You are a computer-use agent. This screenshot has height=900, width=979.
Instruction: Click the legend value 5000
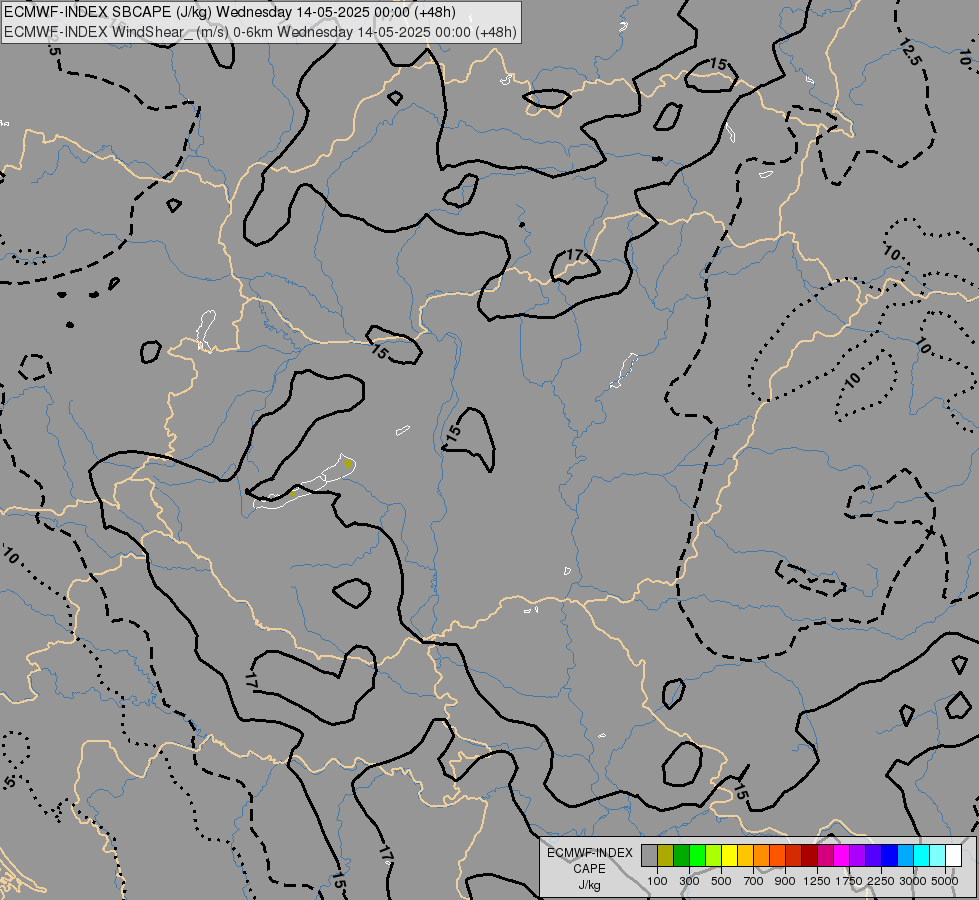click(945, 881)
